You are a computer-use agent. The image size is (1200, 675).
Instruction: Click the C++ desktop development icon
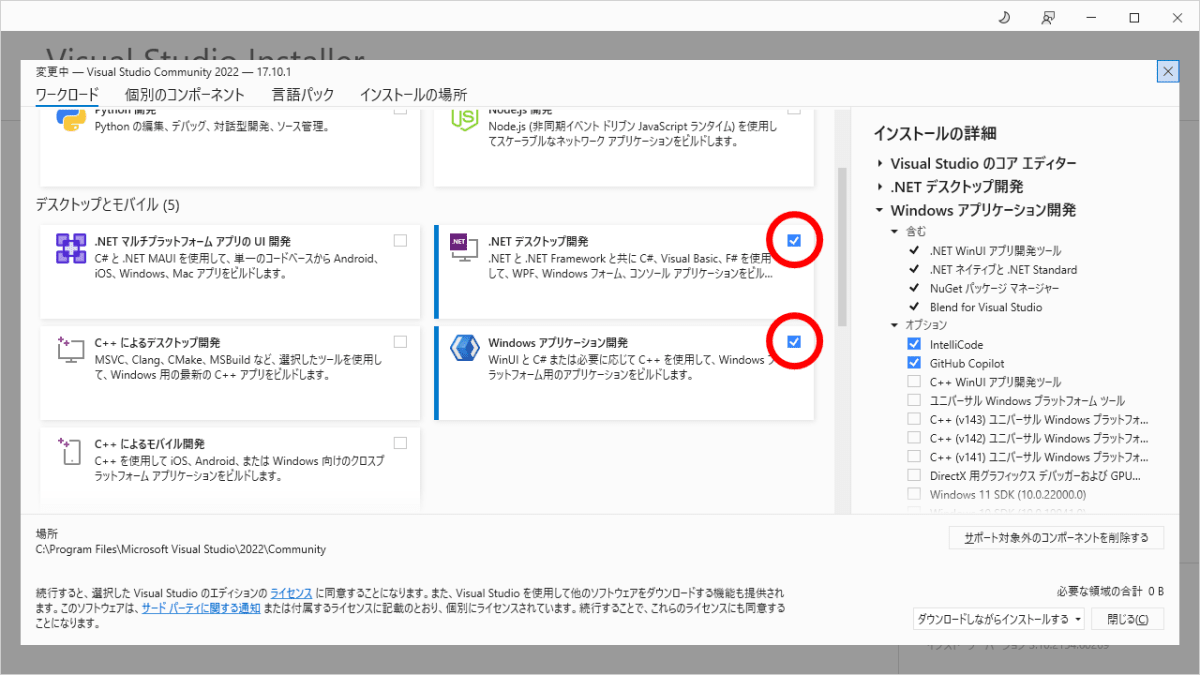tap(70, 348)
